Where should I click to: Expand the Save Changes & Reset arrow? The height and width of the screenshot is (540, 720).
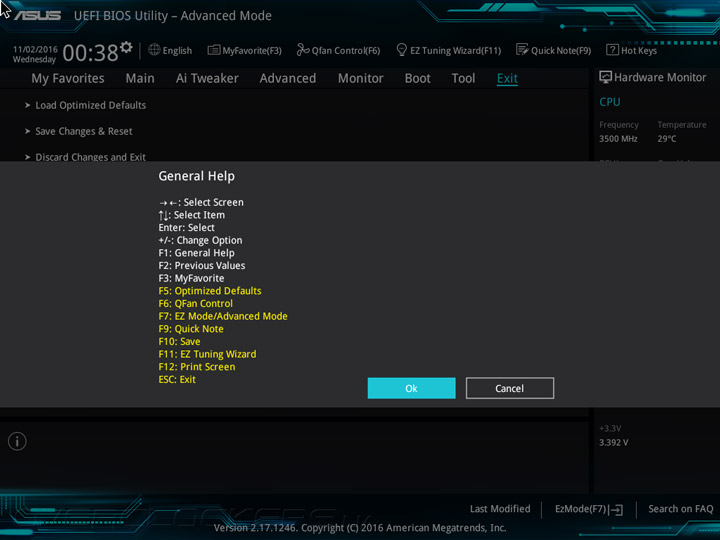28,131
